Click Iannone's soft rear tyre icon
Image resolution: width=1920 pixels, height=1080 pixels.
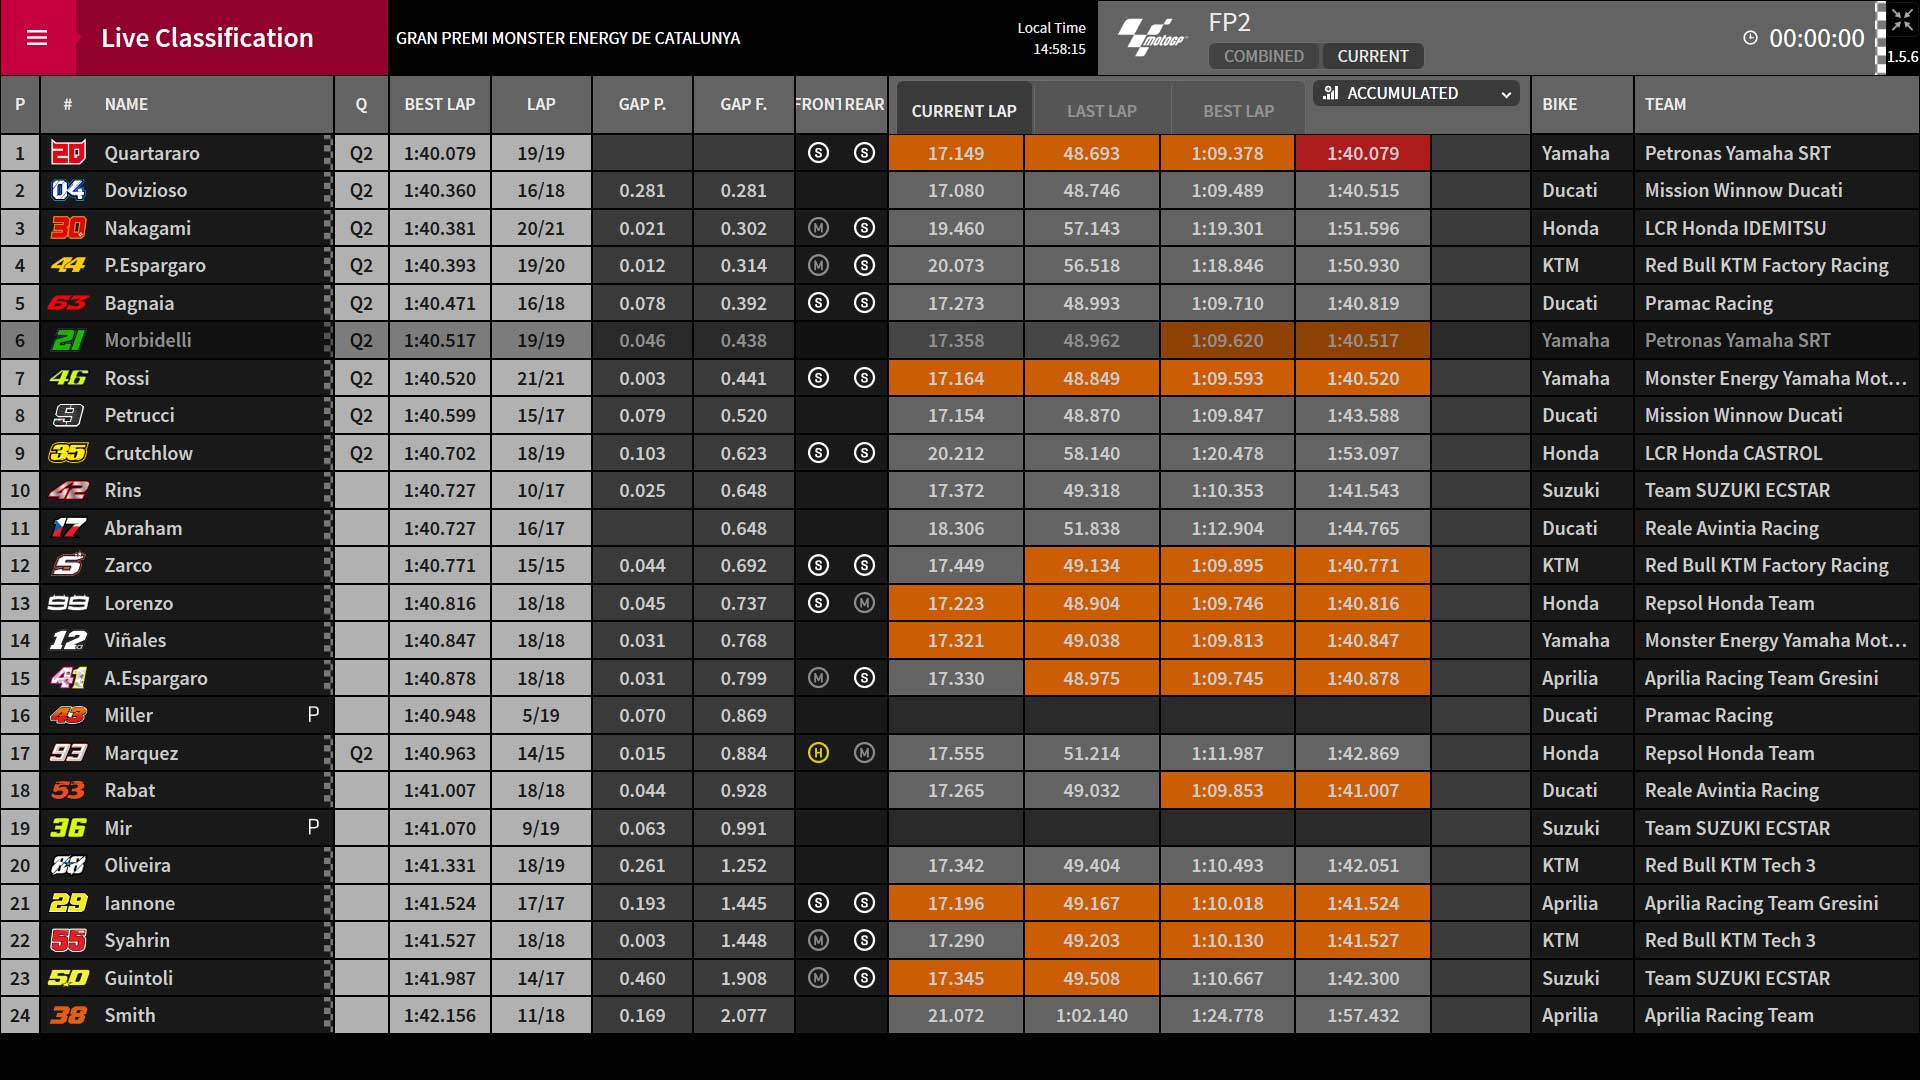(x=864, y=903)
